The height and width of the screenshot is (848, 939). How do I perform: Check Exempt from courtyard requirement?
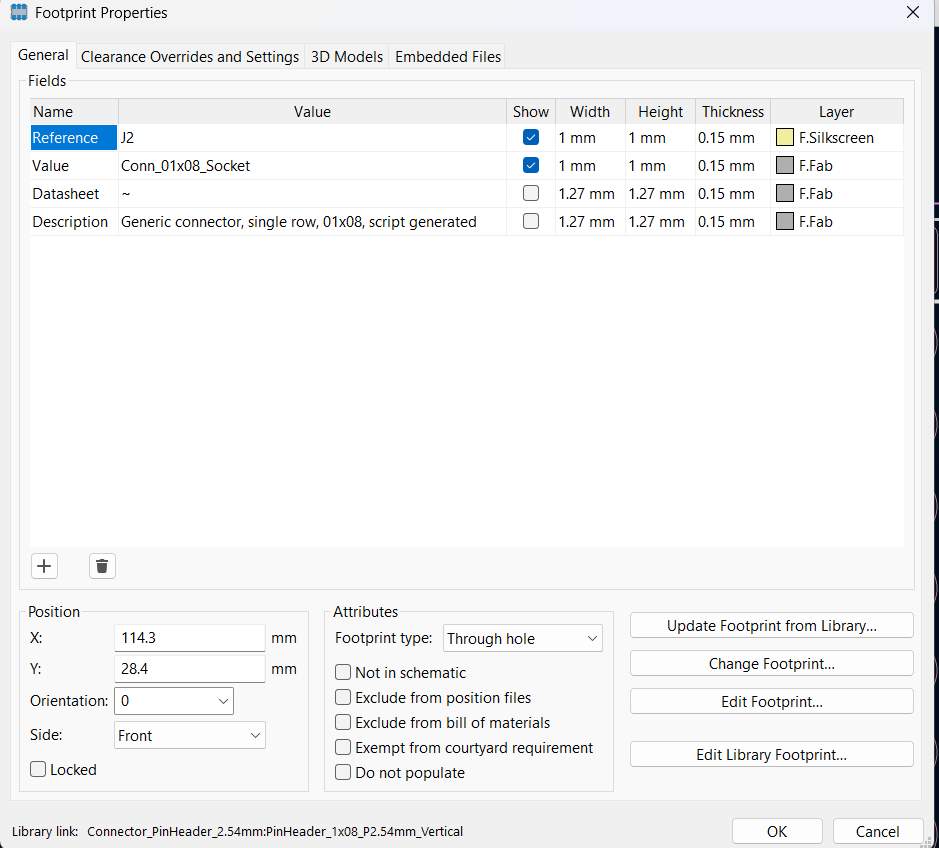(343, 747)
